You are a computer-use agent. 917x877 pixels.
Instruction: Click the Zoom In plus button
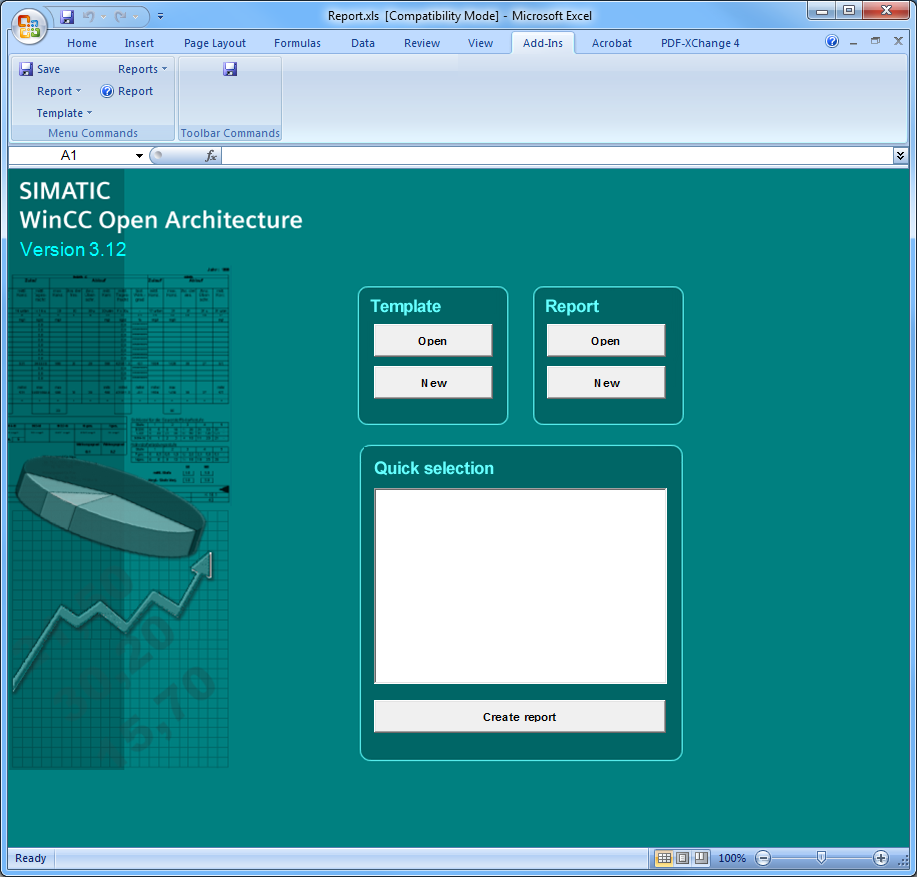tap(881, 858)
